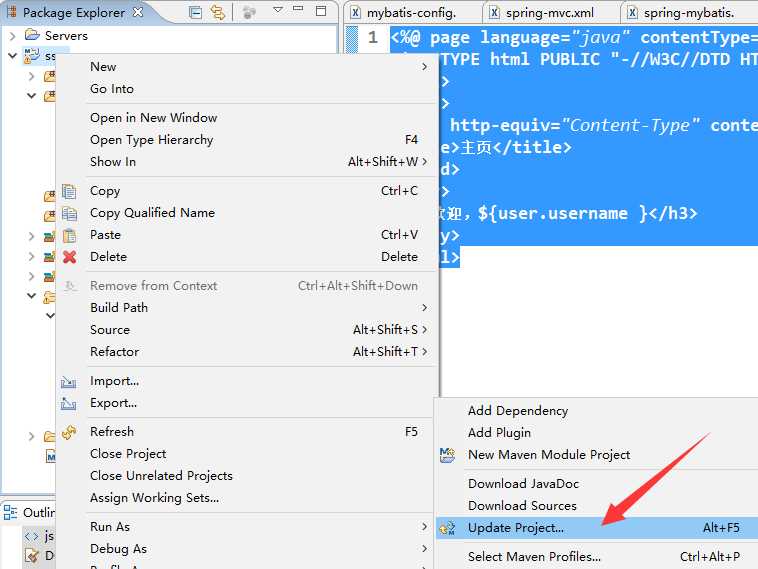Choose Import... menu entry
Viewport: 758px width, 569px height.
click(247, 381)
